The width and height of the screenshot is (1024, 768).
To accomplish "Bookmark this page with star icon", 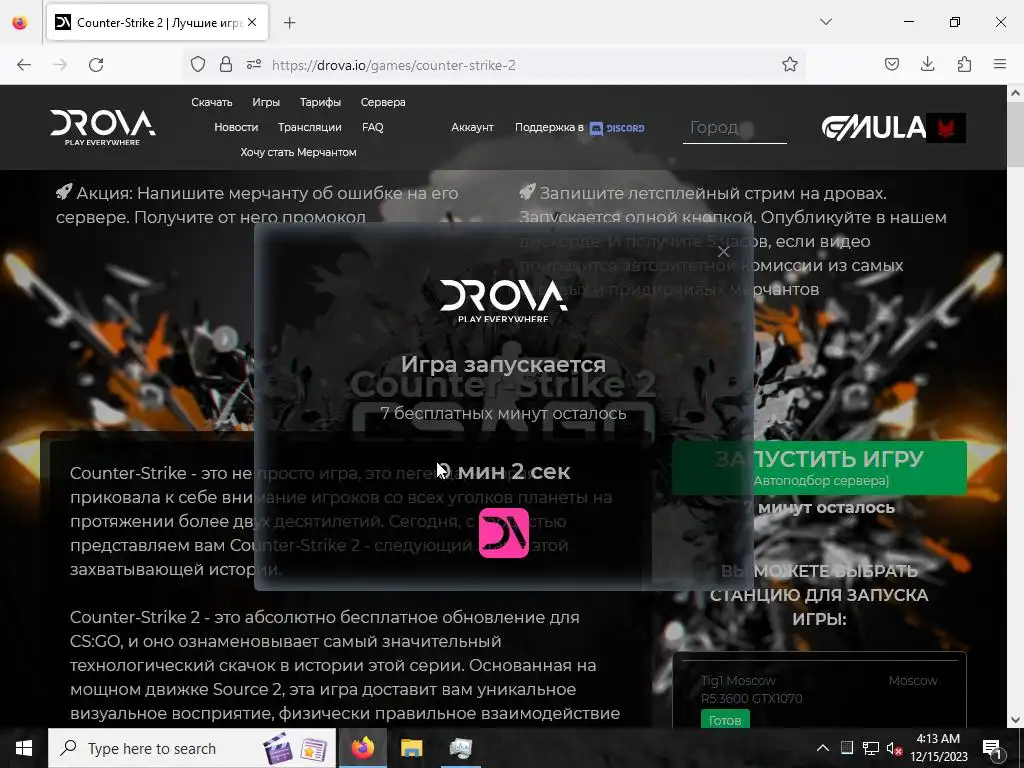I will coord(790,65).
